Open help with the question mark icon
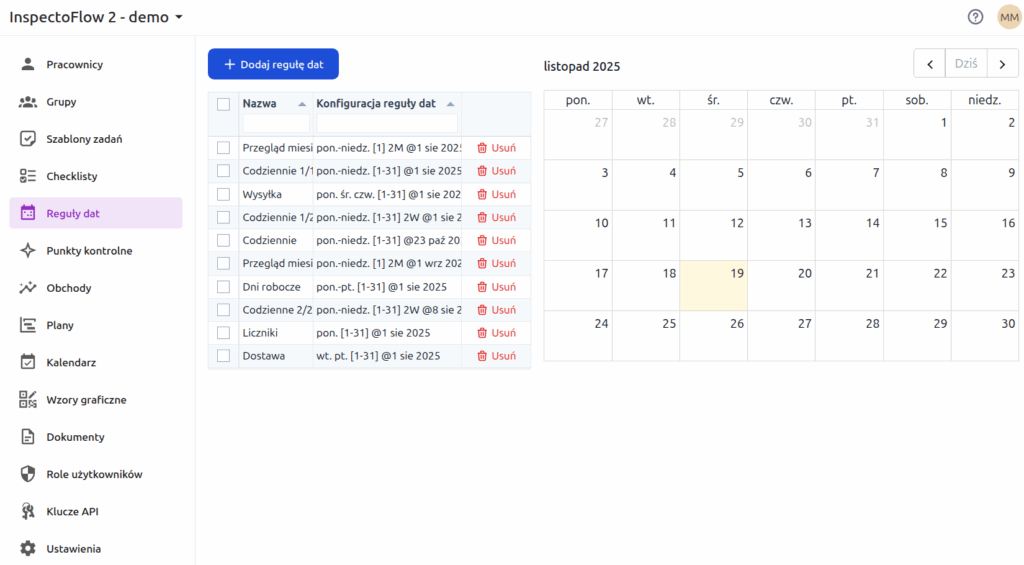This screenshot has width=1024, height=565. point(975,17)
